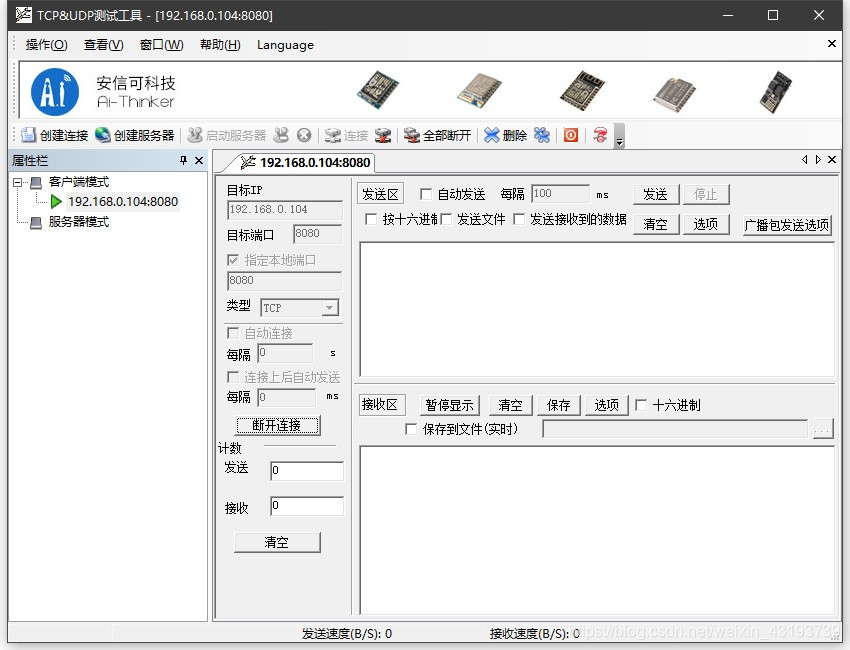Click the 清空 button under the counters

pos(276,542)
